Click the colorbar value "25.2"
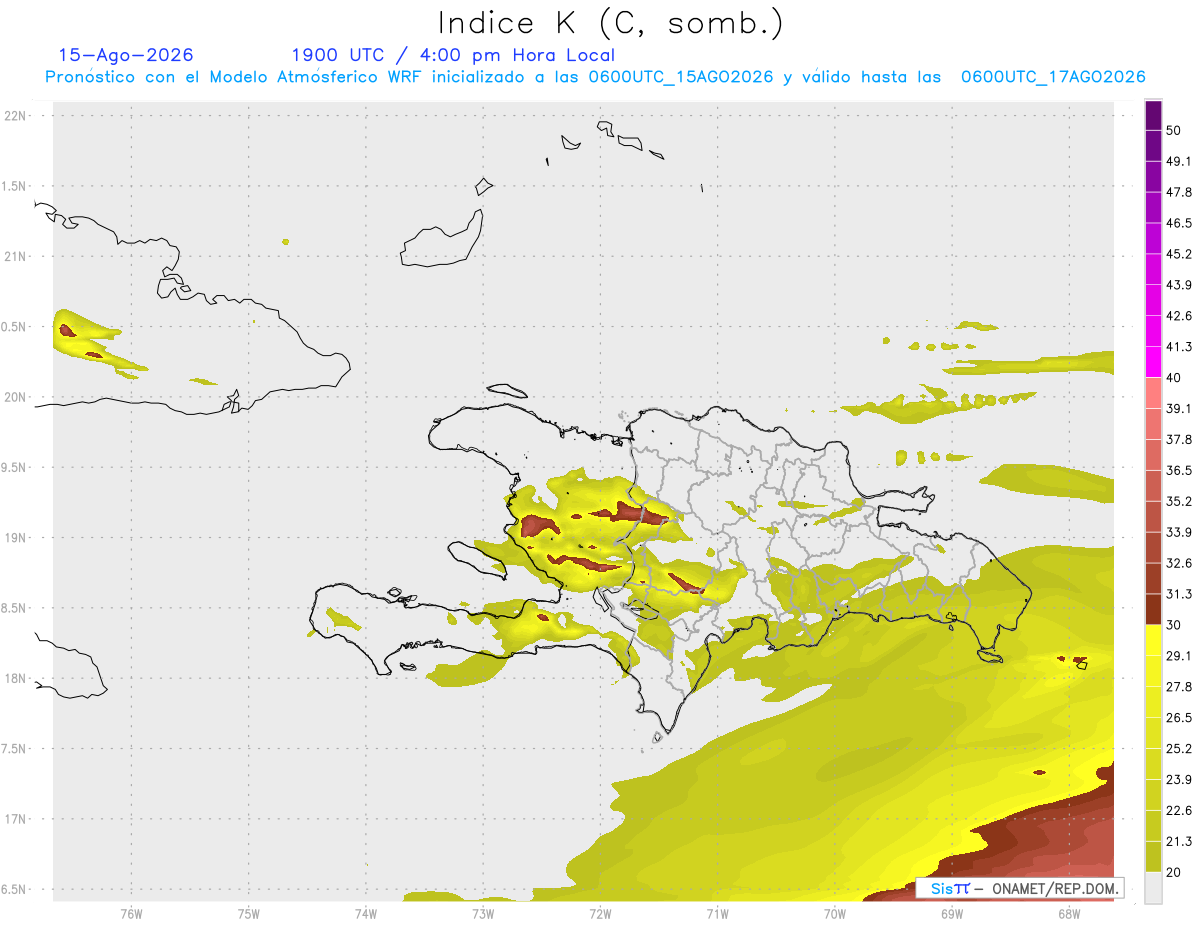Image resolution: width=1200 pixels, height=927 pixels. [1179, 749]
